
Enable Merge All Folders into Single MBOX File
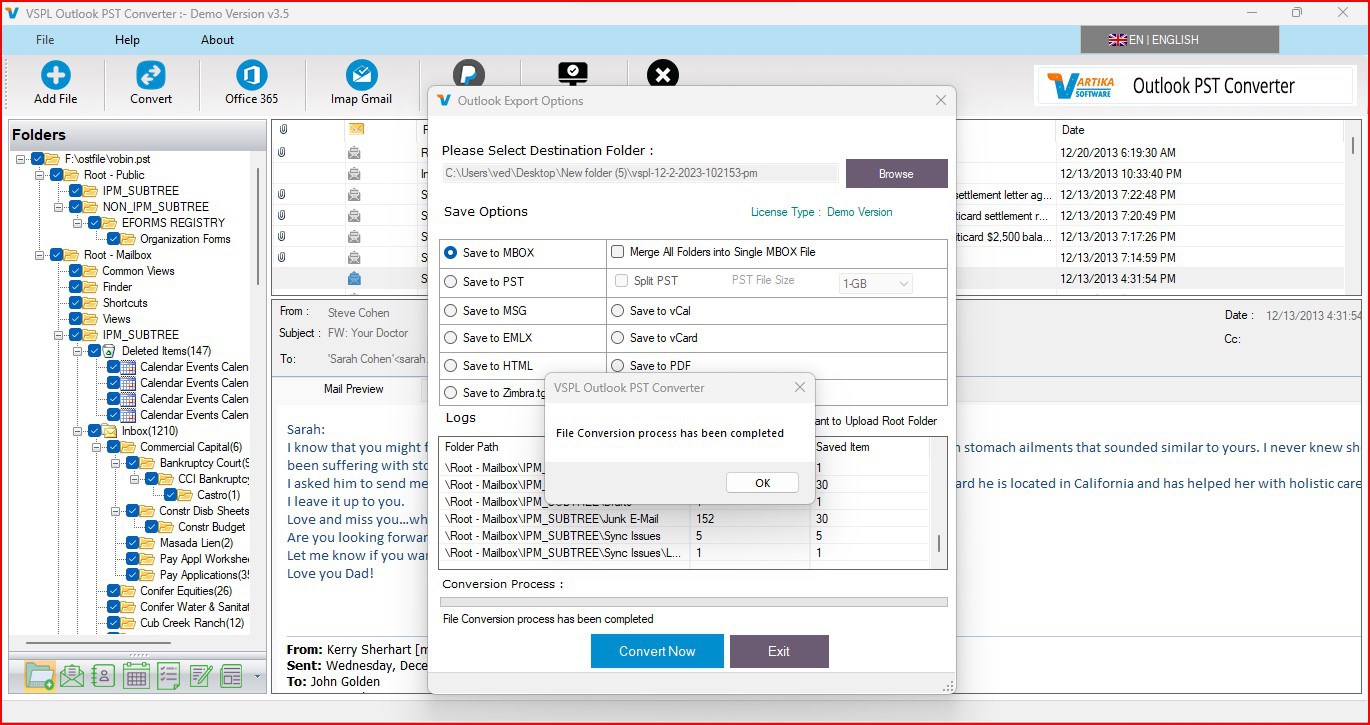coord(618,252)
